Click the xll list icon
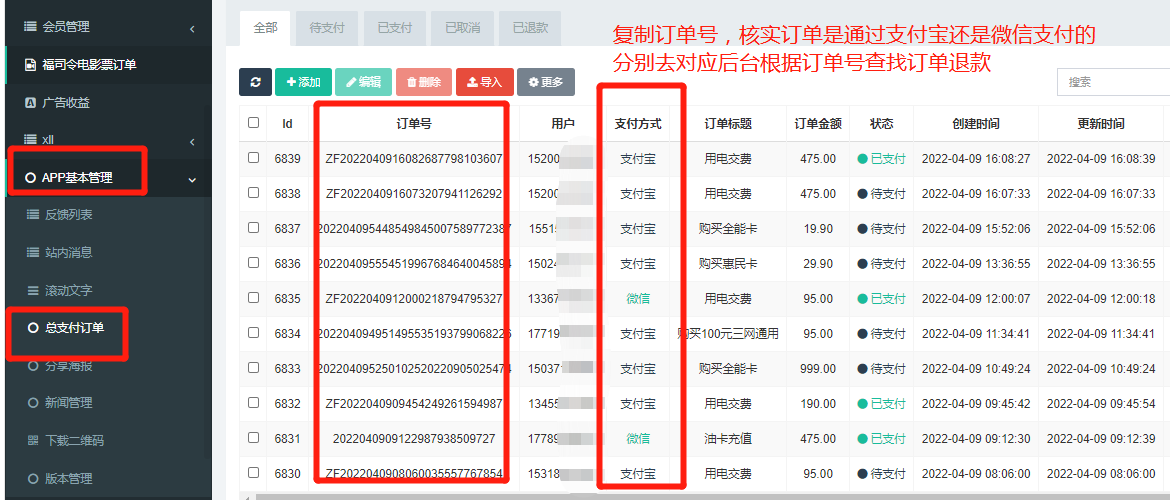The height and width of the screenshot is (500, 1170). (x=30, y=140)
